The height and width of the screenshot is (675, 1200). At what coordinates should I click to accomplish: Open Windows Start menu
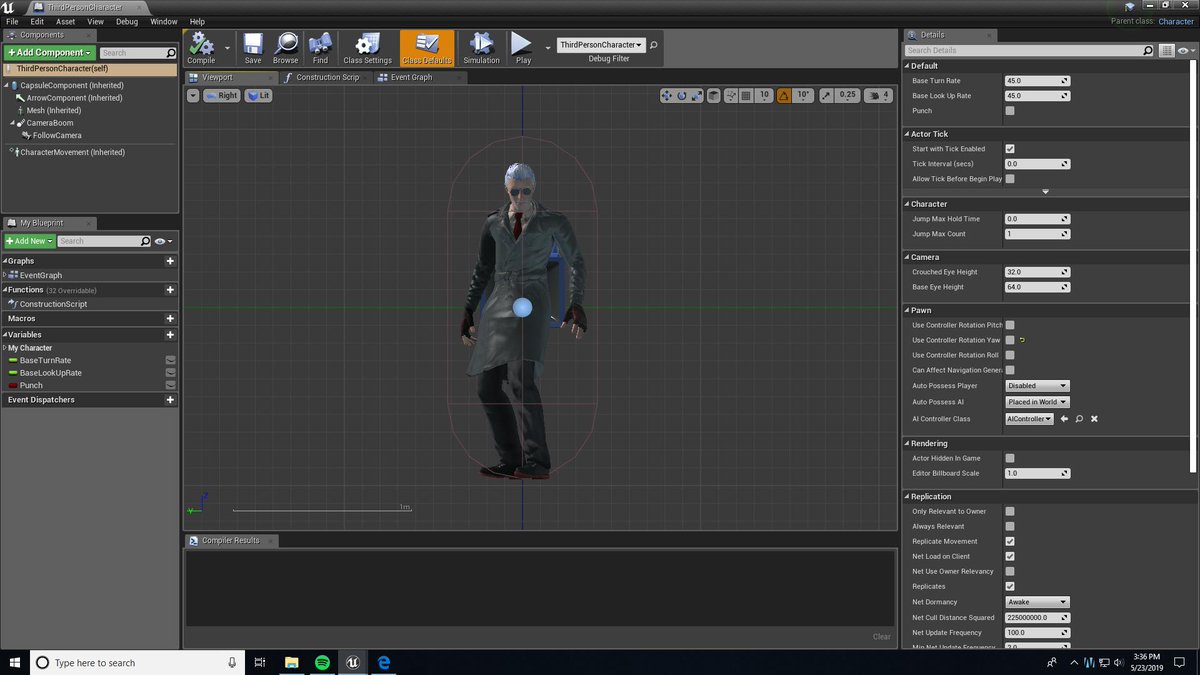pyautogui.click(x=14, y=662)
